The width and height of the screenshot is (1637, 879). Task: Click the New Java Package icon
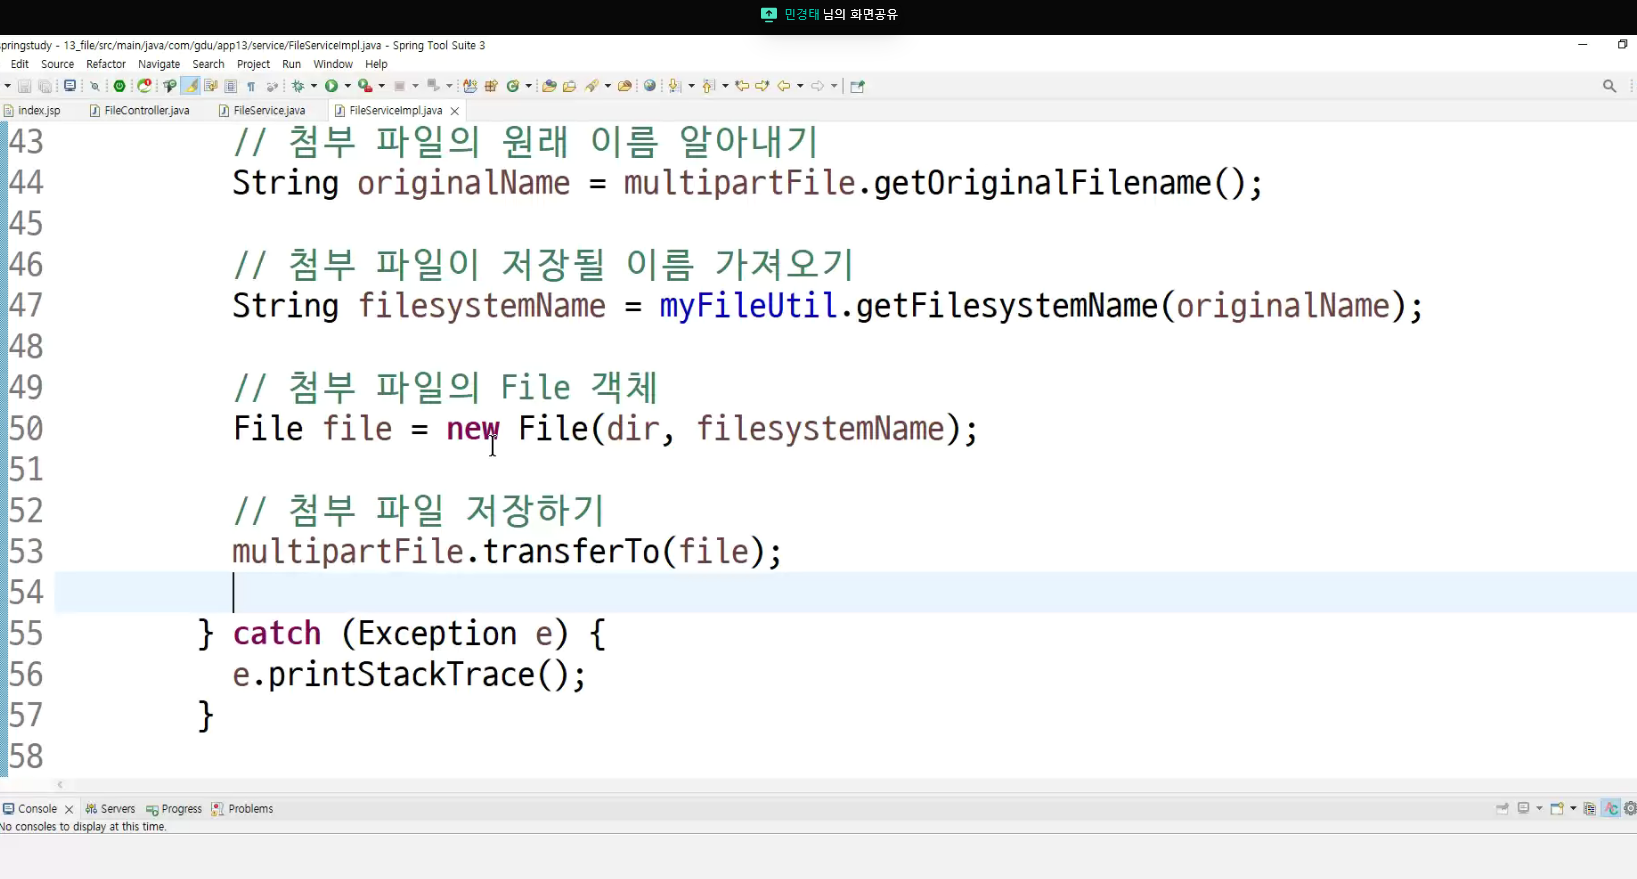(491, 86)
